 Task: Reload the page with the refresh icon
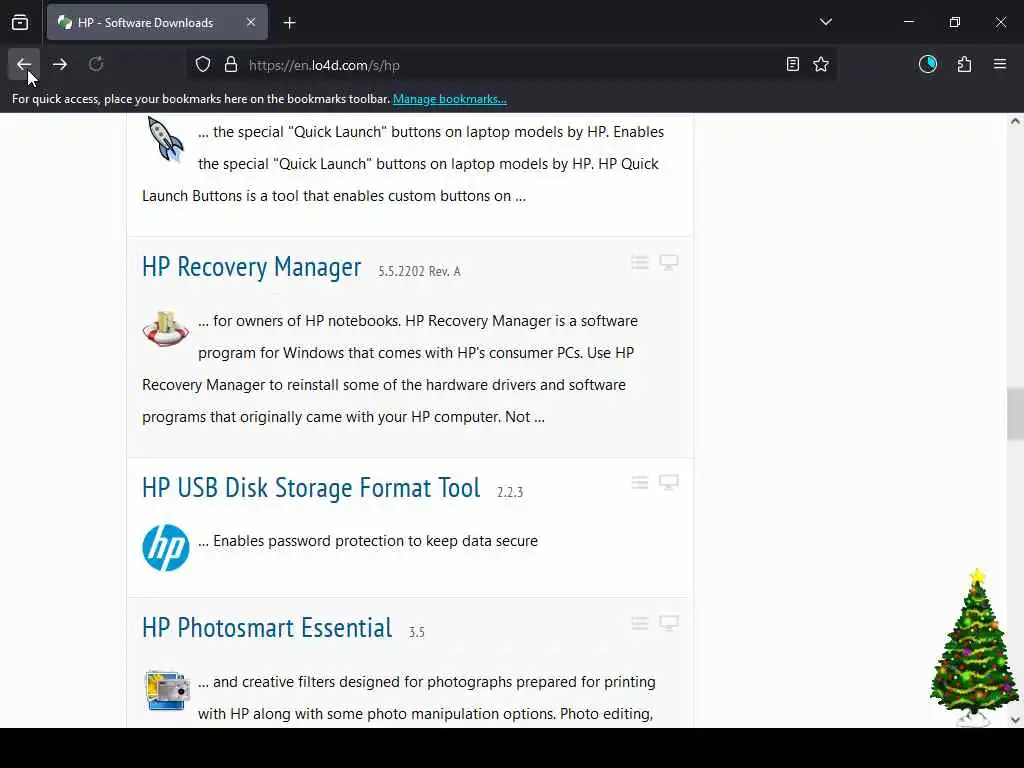[x=96, y=65]
